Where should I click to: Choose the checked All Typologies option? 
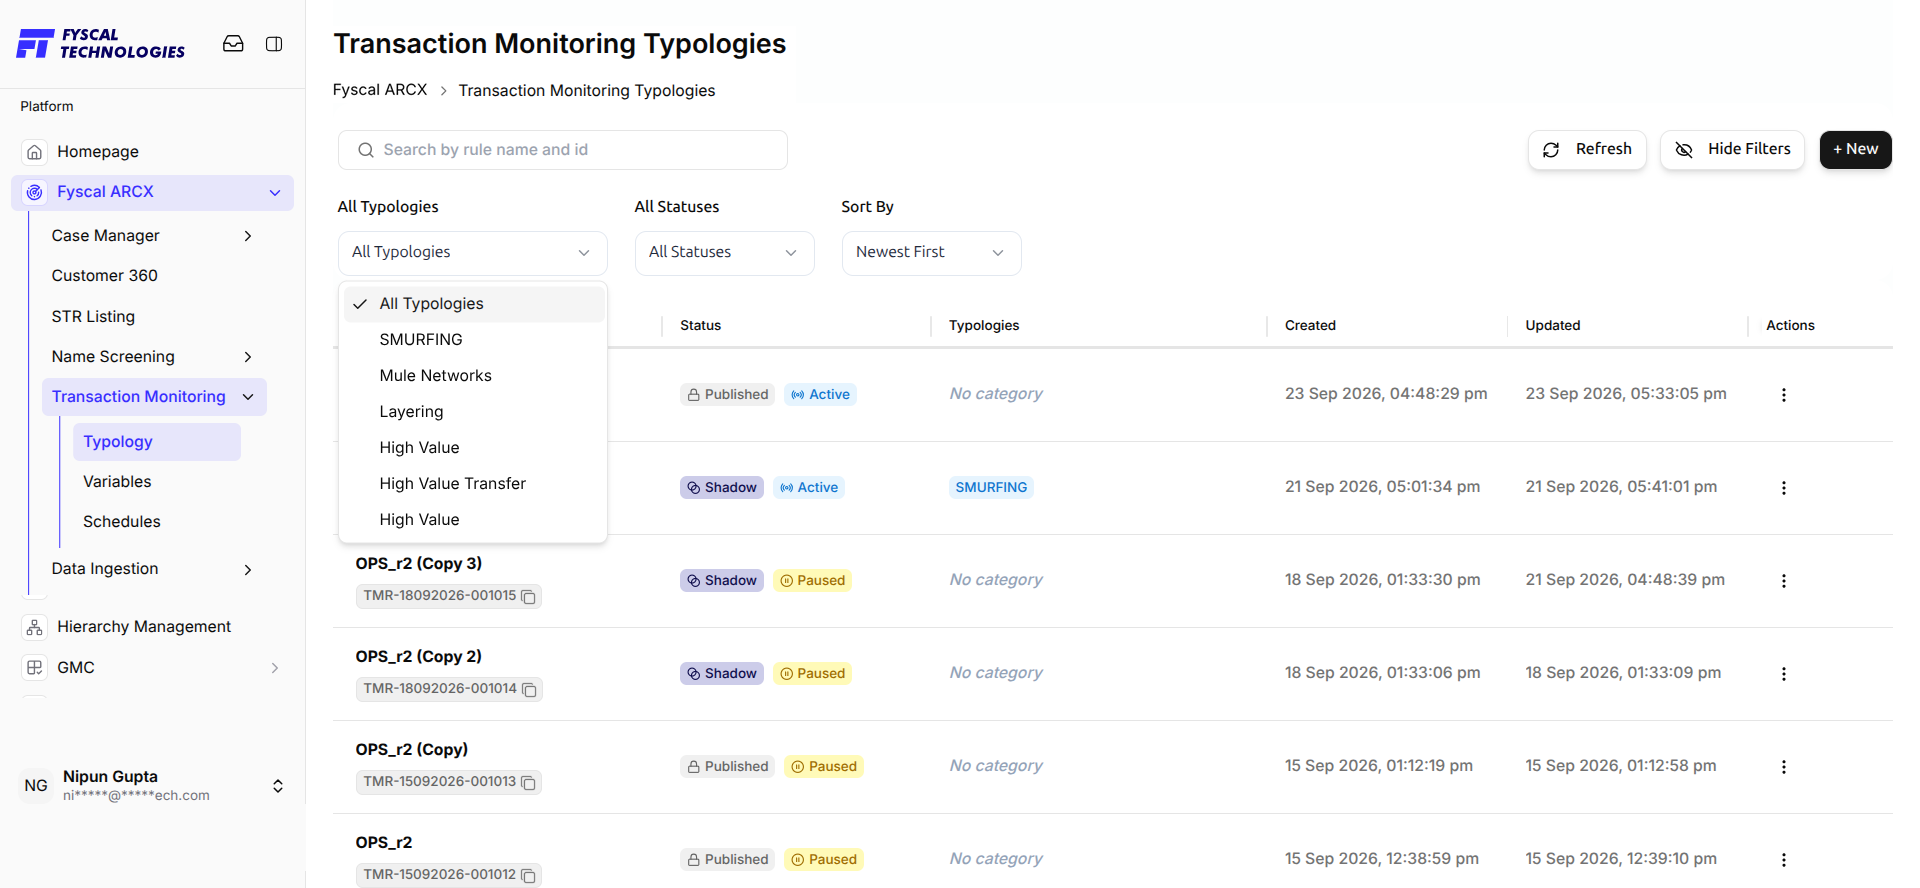pyautogui.click(x=474, y=304)
